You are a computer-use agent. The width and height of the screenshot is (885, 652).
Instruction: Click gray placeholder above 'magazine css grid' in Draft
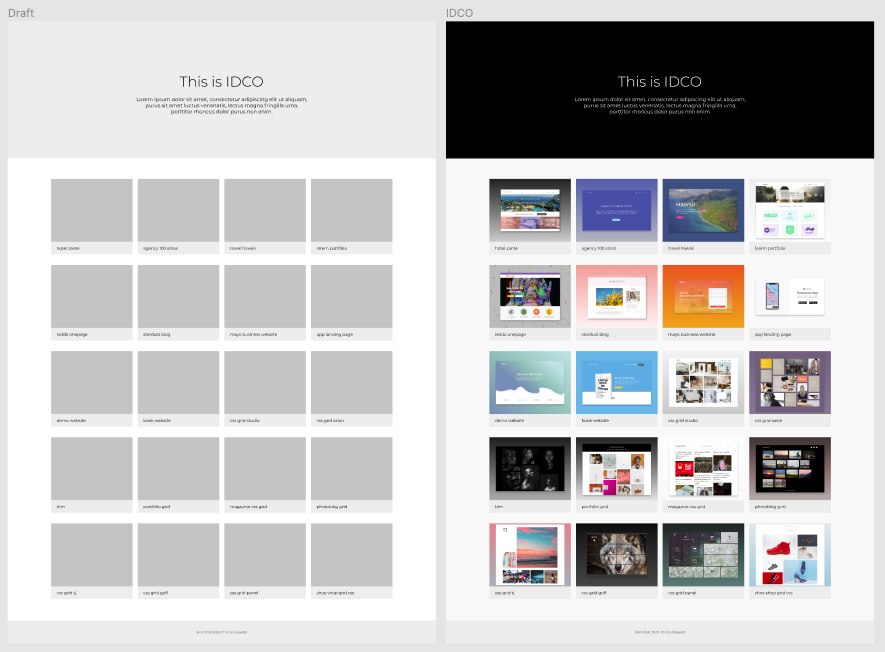pyautogui.click(x=265, y=469)
